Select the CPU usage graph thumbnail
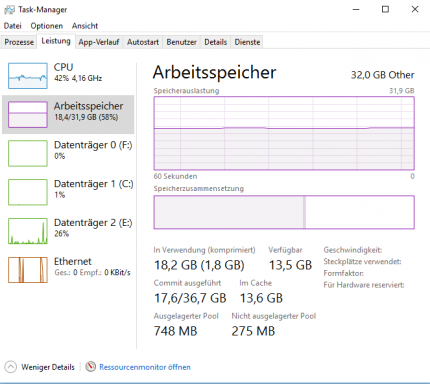 [x=28, y=76]
